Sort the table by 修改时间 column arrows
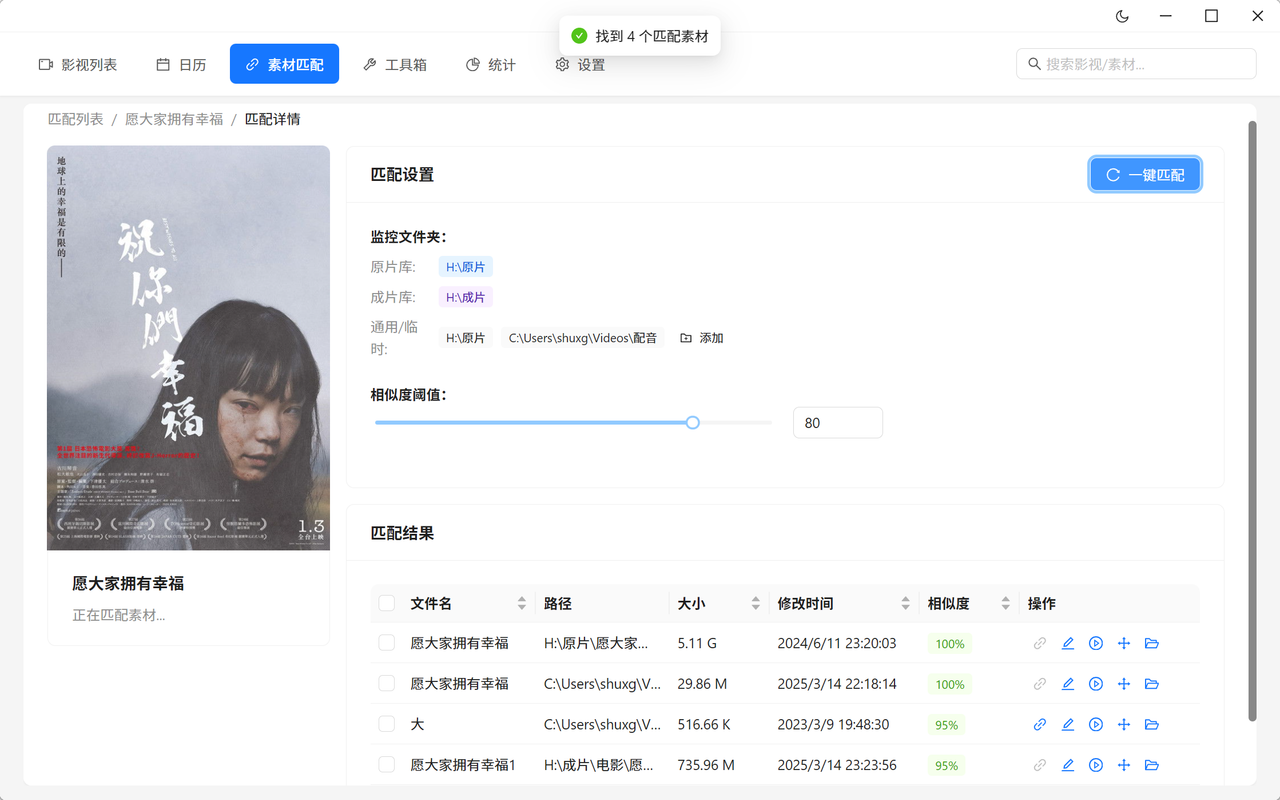 [x=906, y=603]
